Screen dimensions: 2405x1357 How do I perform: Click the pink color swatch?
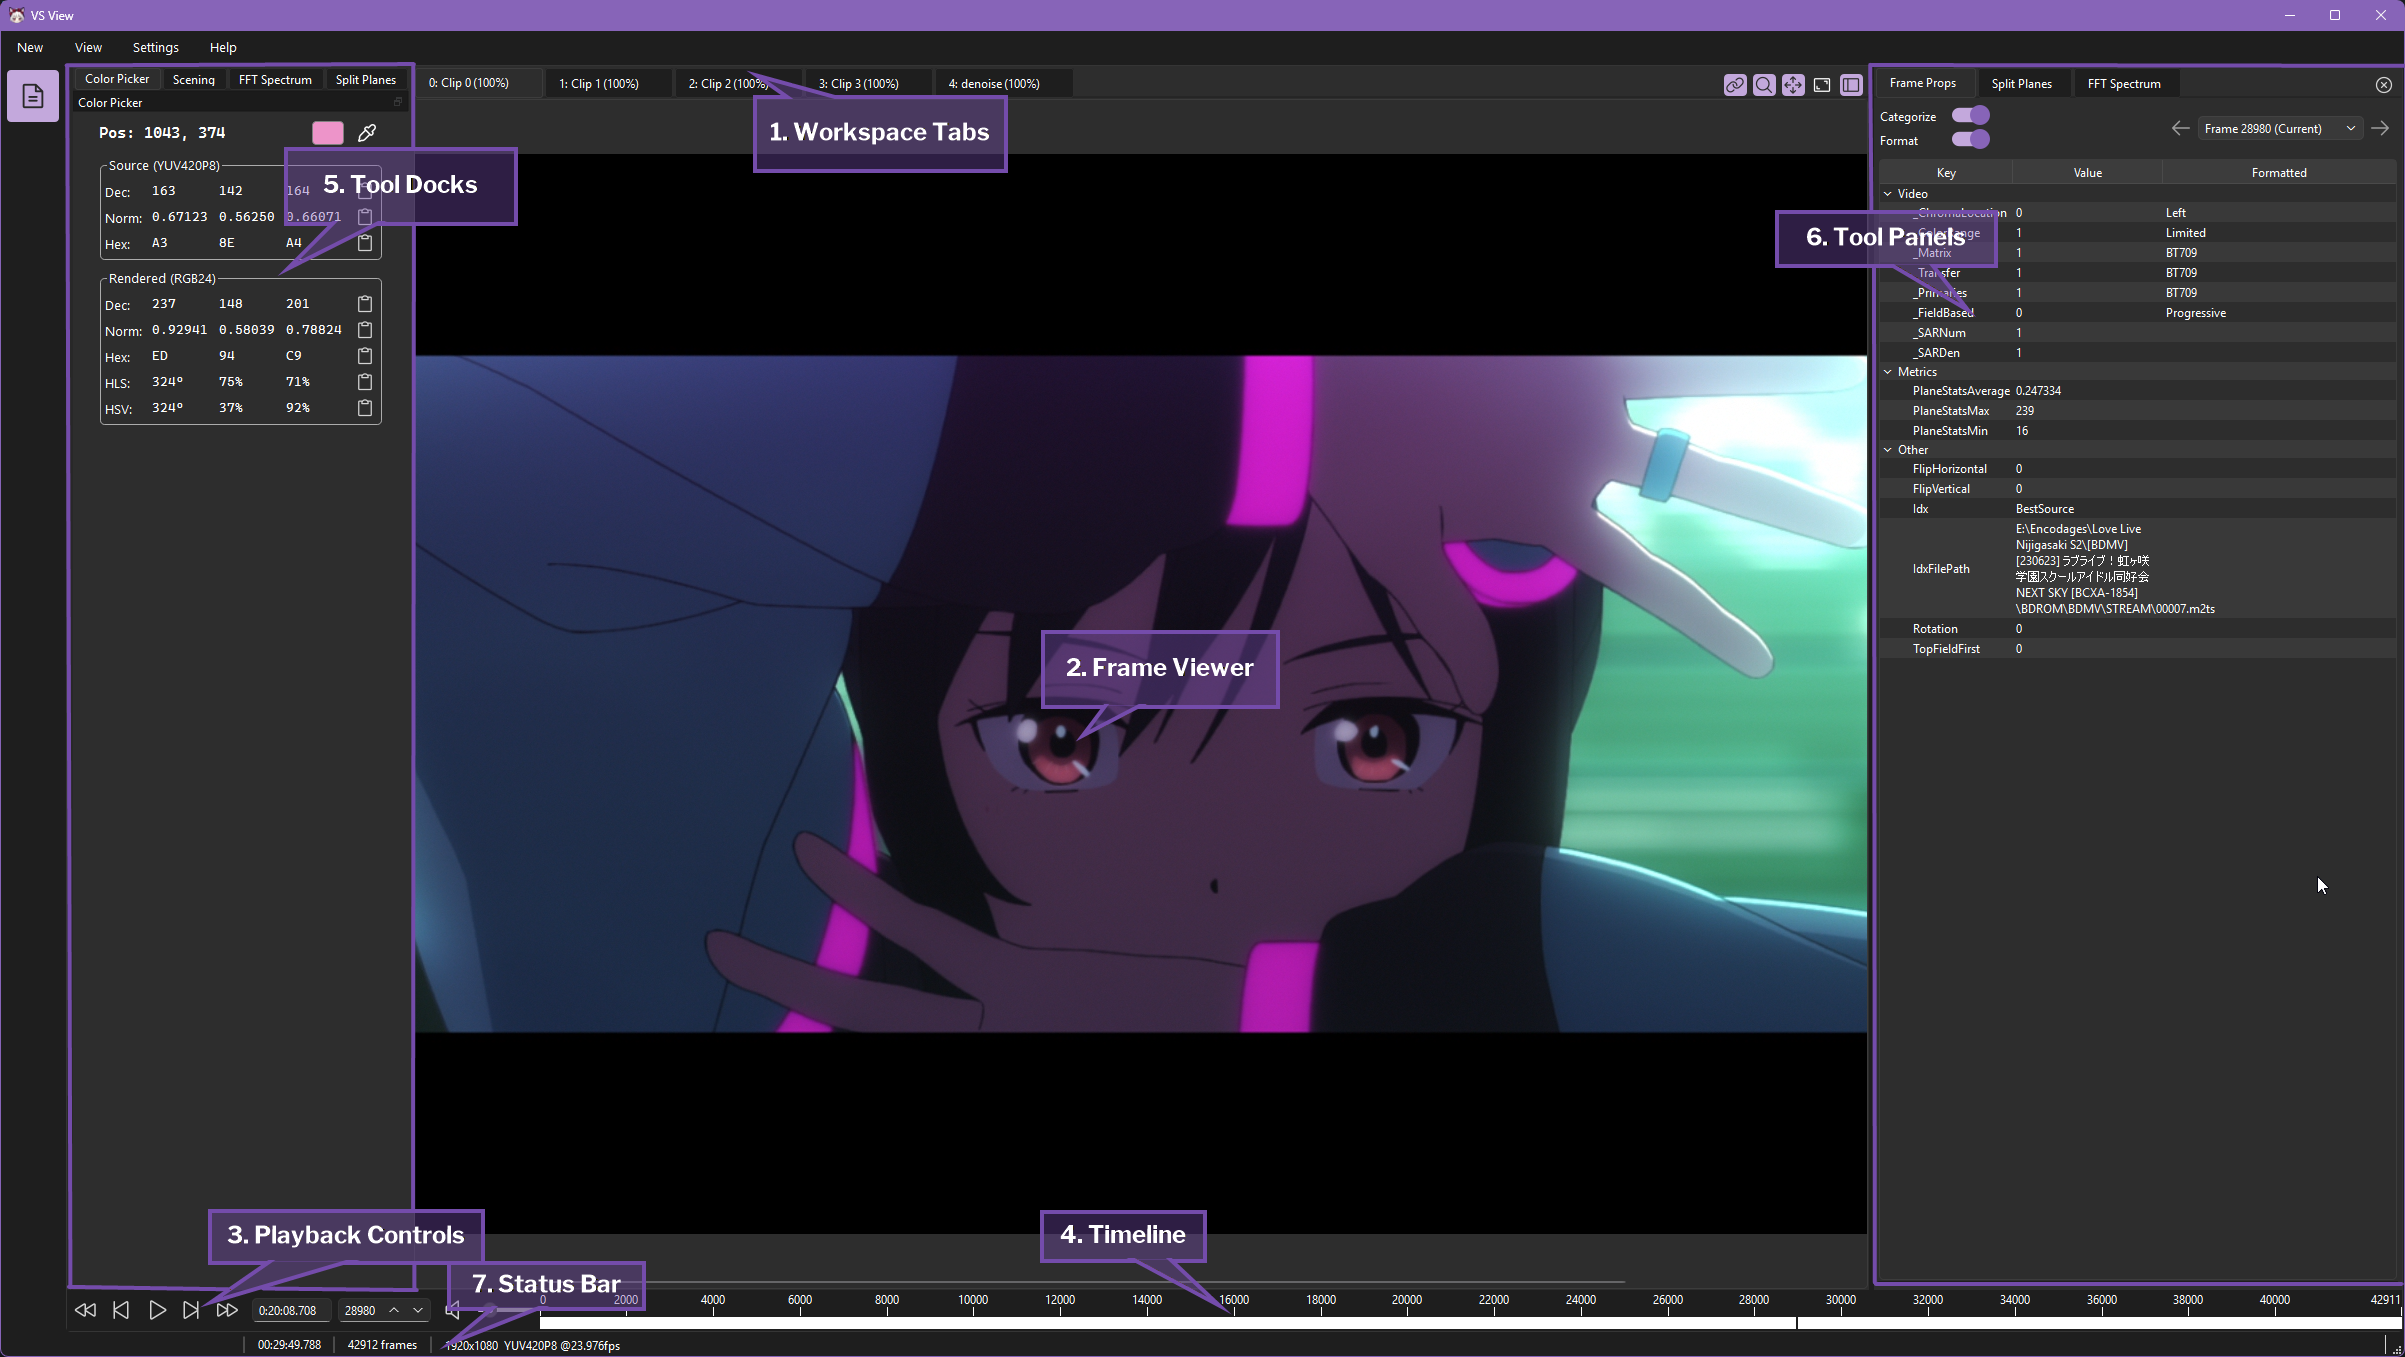[x=328, y=133]
